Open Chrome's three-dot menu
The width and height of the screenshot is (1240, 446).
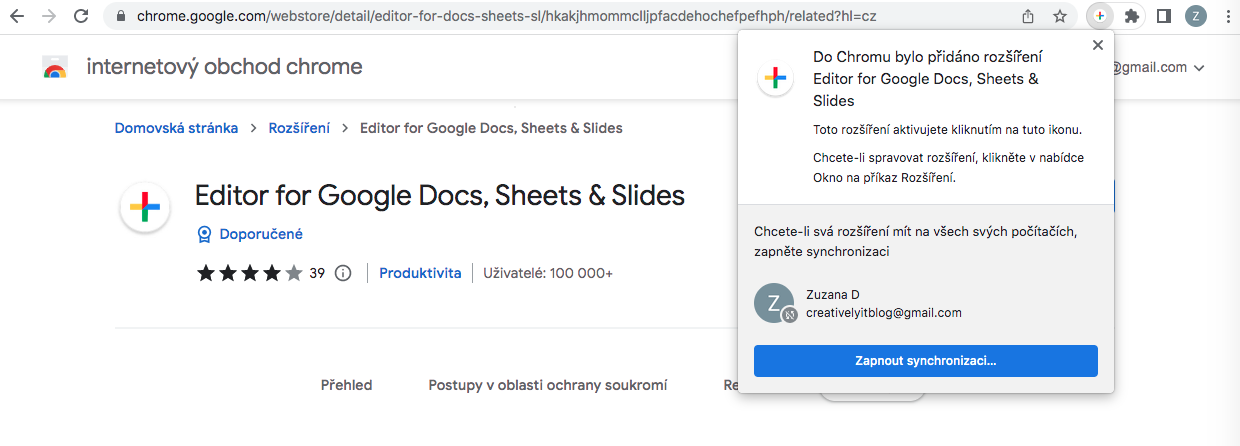[x=1227, y=17]
